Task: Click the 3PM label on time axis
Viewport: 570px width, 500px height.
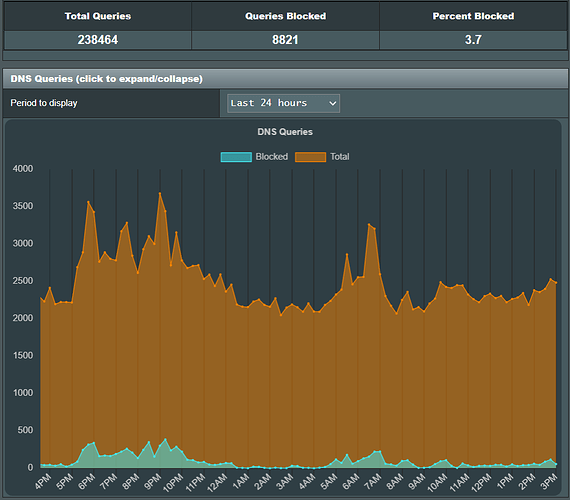Action: 549,482
